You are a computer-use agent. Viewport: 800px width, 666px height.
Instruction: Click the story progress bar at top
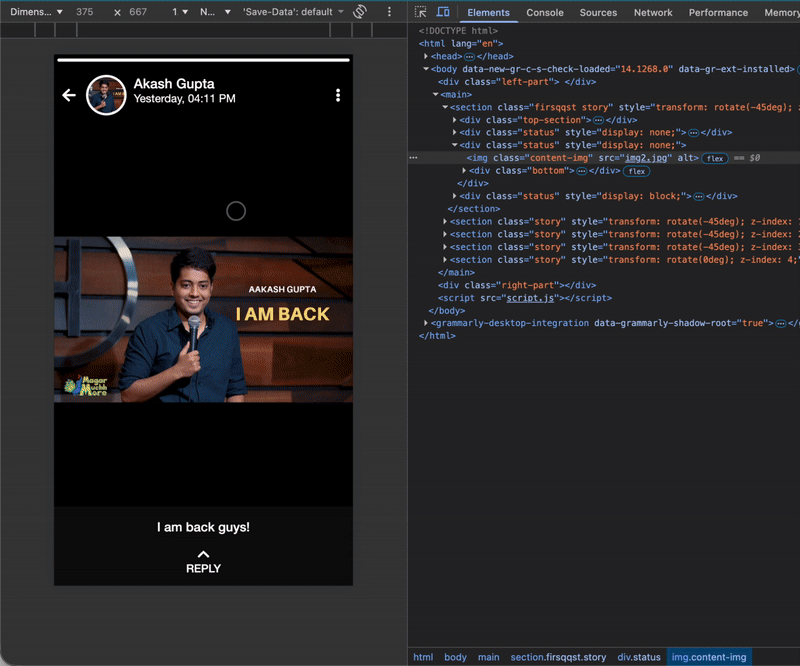coord(203,61)
